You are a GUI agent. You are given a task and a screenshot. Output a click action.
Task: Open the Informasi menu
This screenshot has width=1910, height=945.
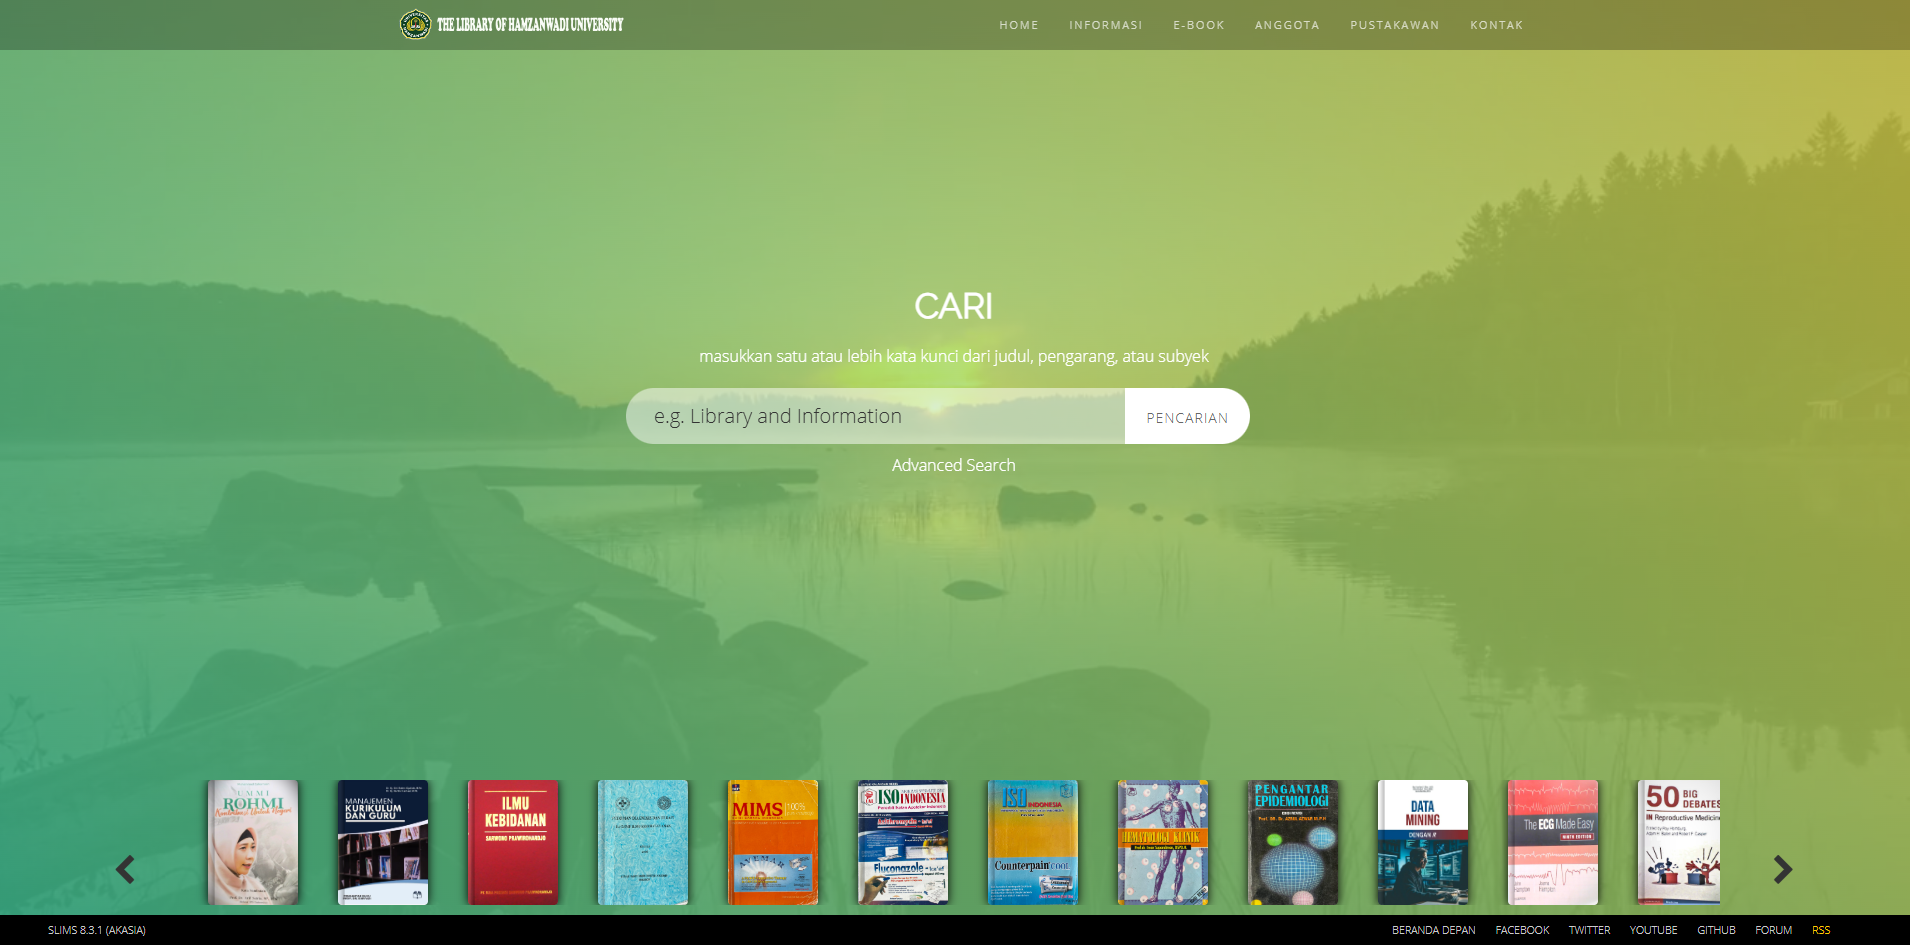(x=1105, y=25)
